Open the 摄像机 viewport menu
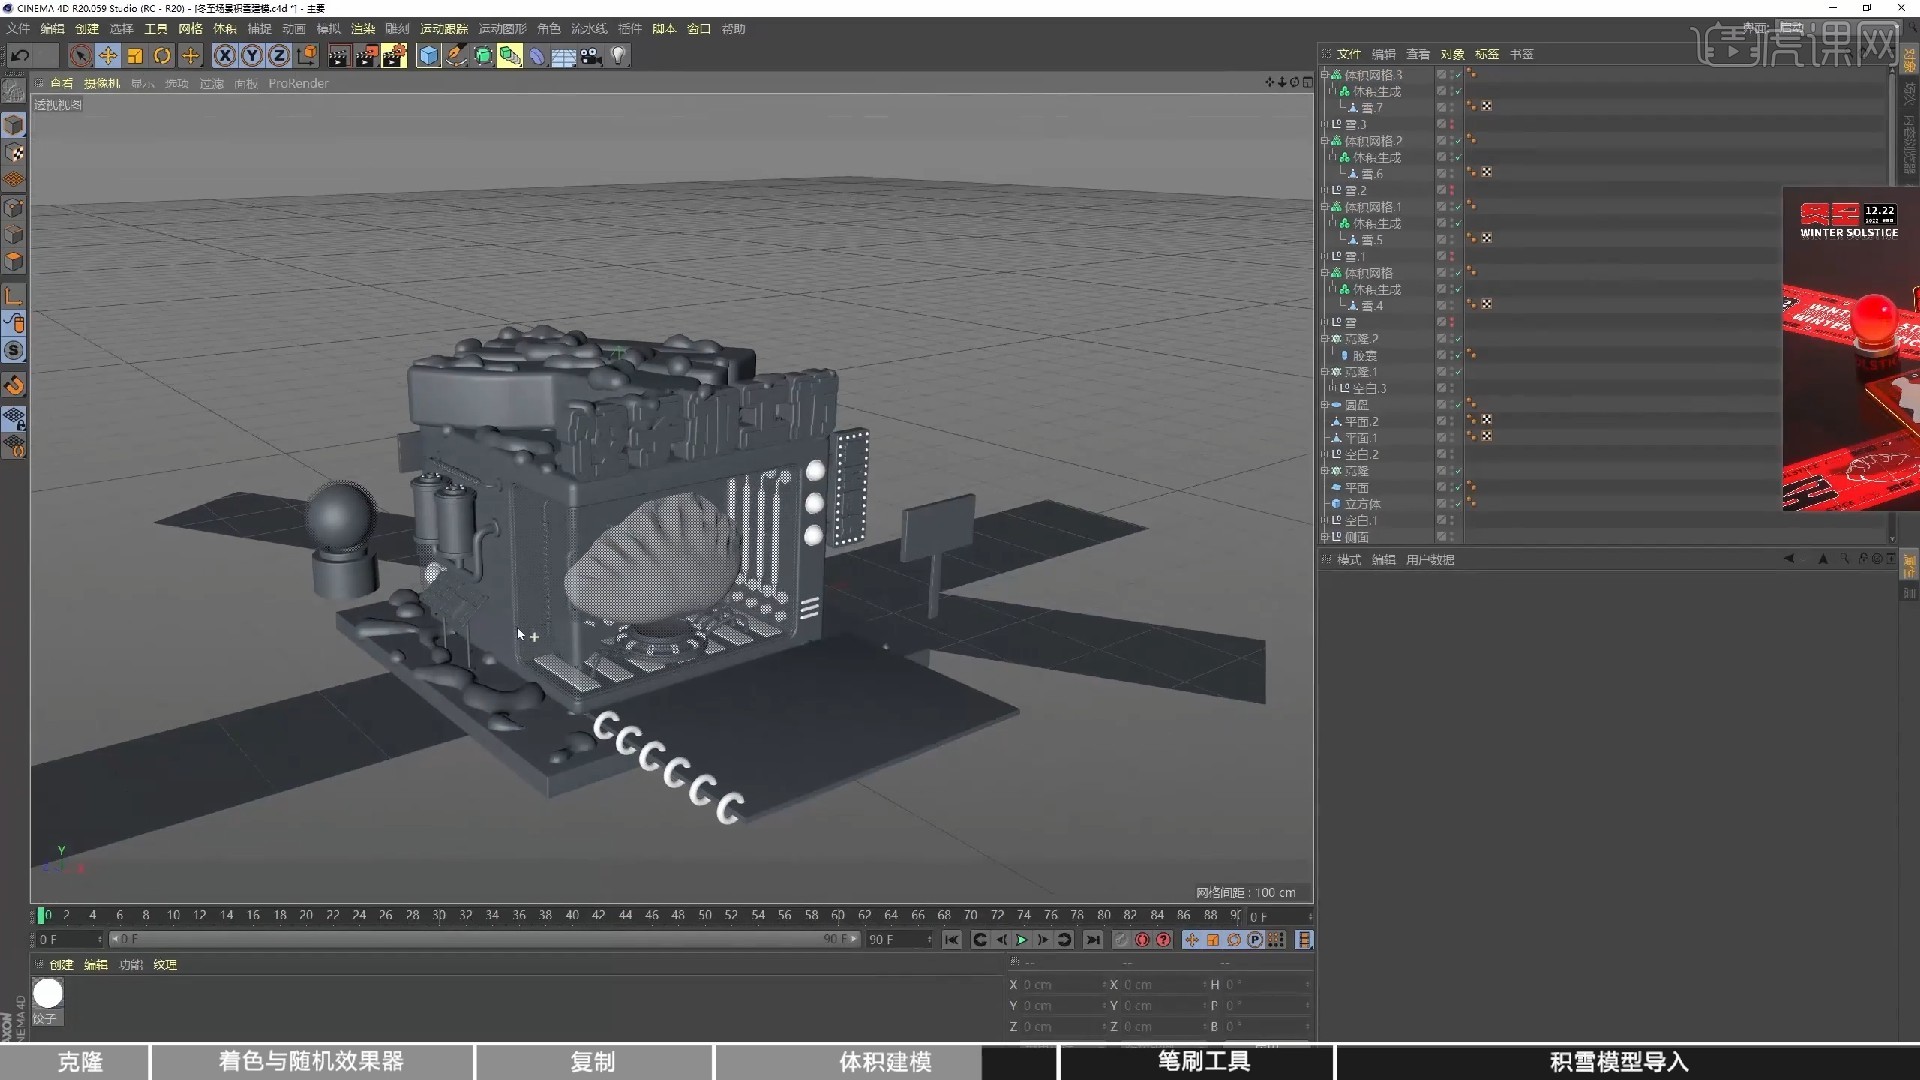 [x=101, y=84]
